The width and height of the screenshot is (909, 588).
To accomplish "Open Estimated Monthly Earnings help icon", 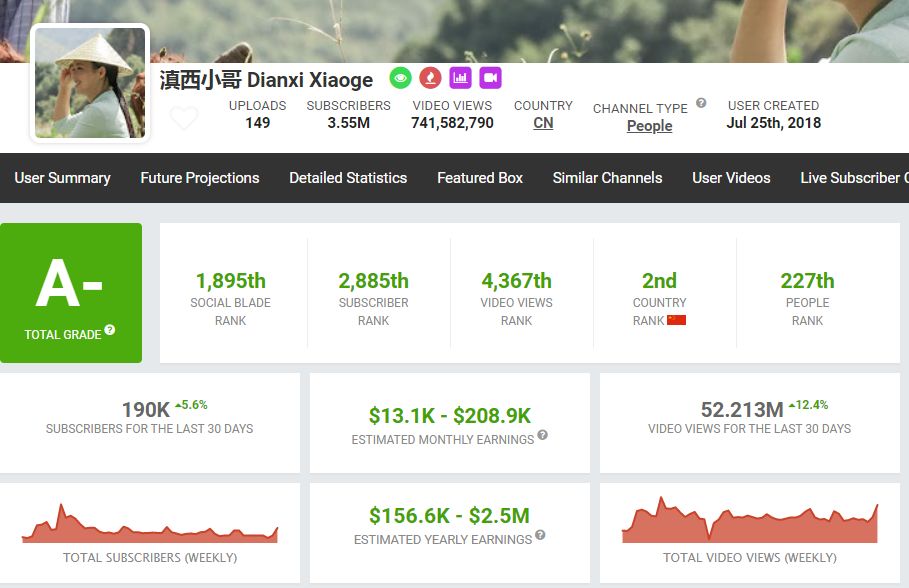I will coord(542,435).
